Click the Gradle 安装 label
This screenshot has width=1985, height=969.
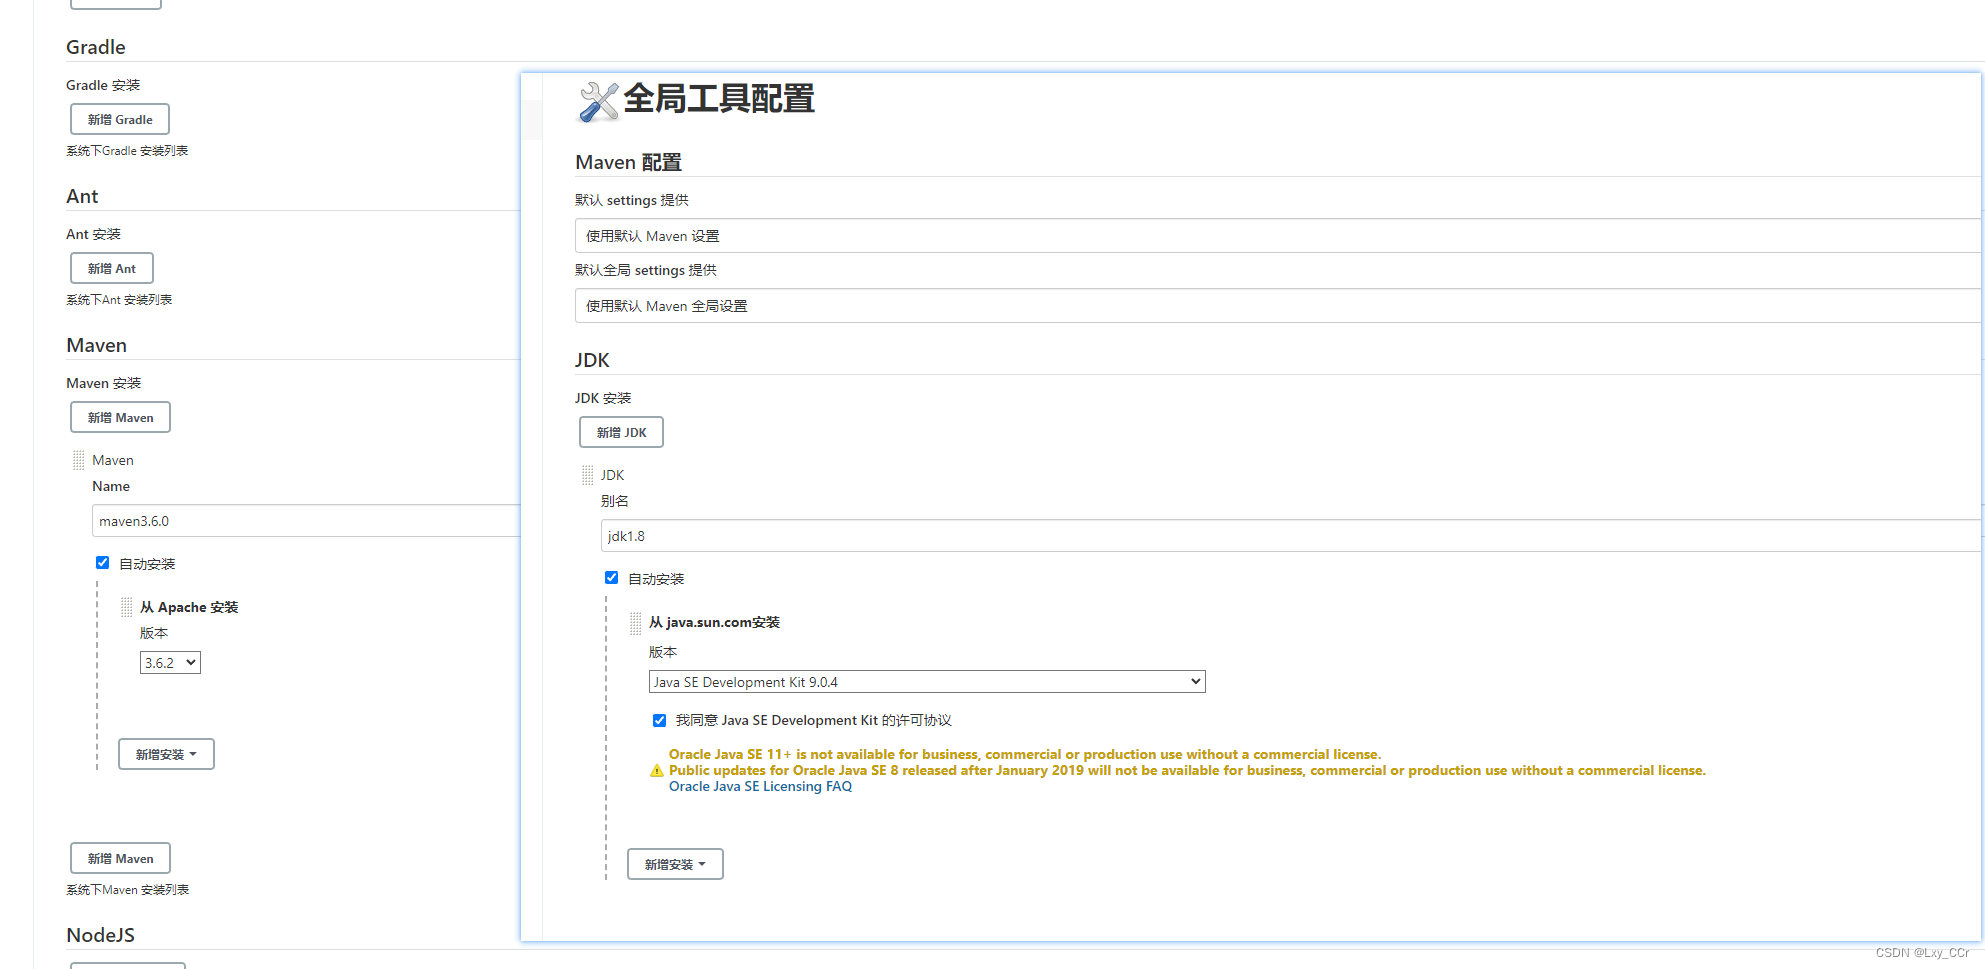coord(103,85)
